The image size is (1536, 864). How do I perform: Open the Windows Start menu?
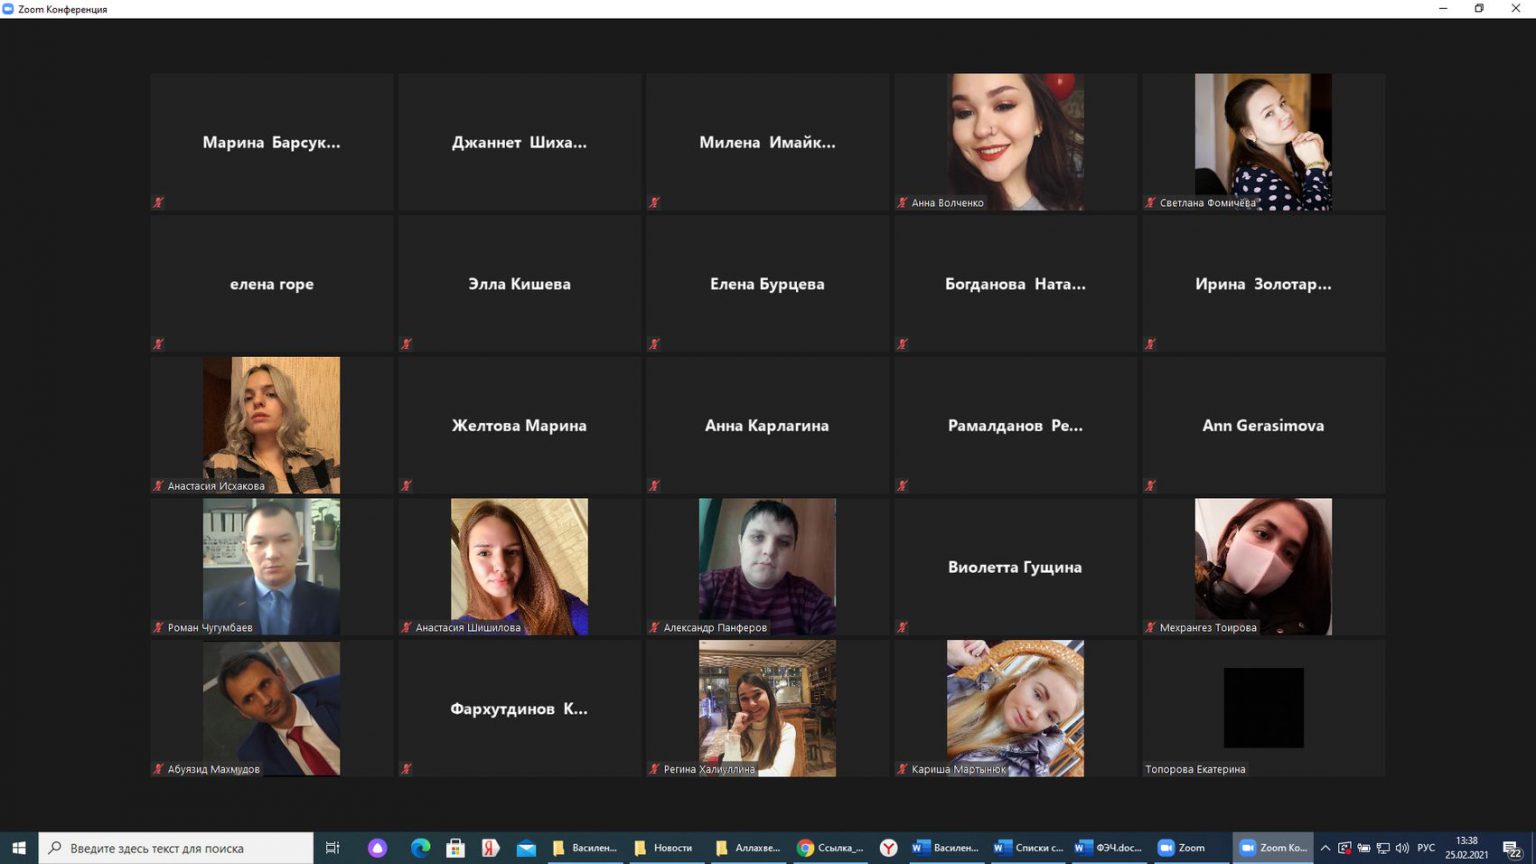point(18,848)
